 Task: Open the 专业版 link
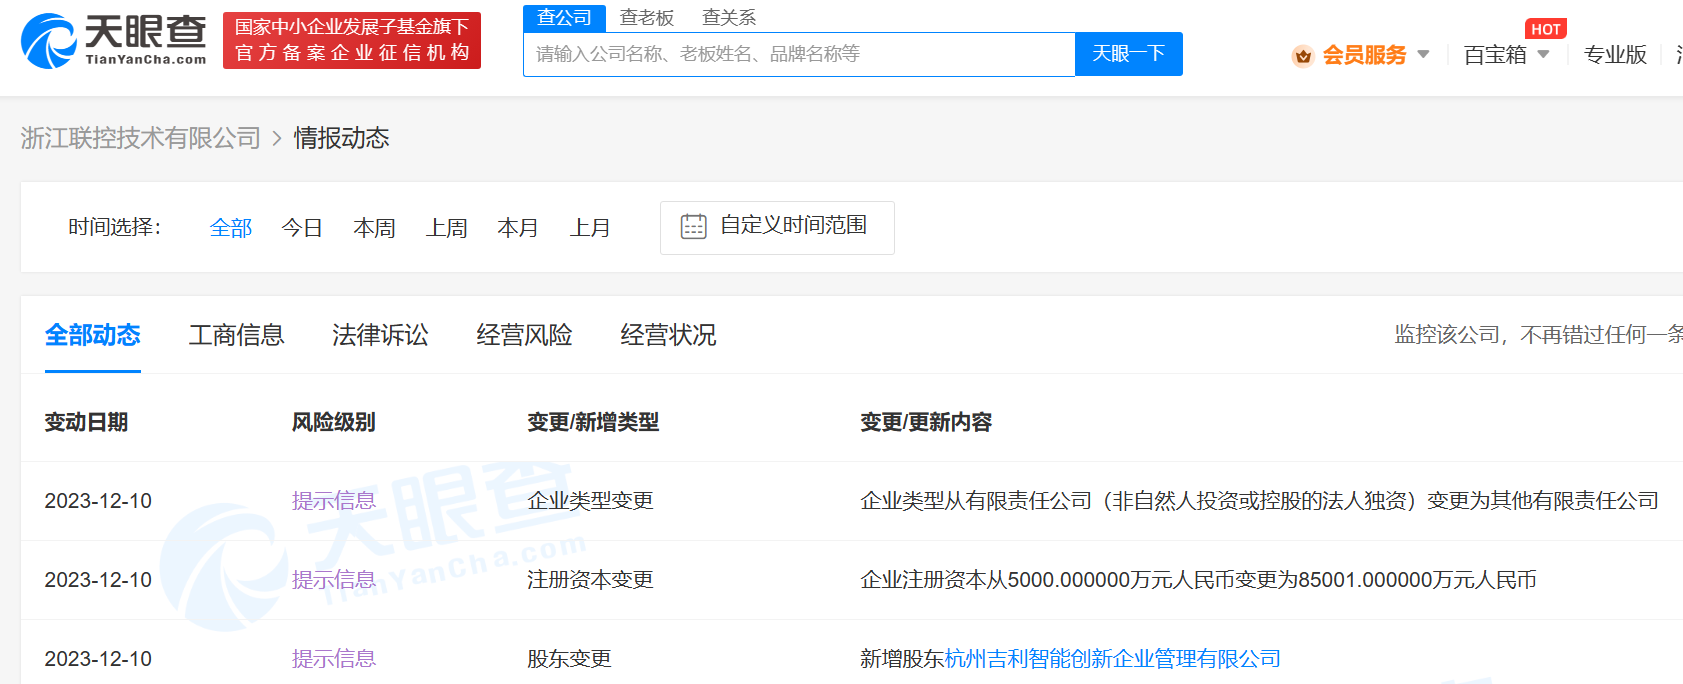[1615, 55]
